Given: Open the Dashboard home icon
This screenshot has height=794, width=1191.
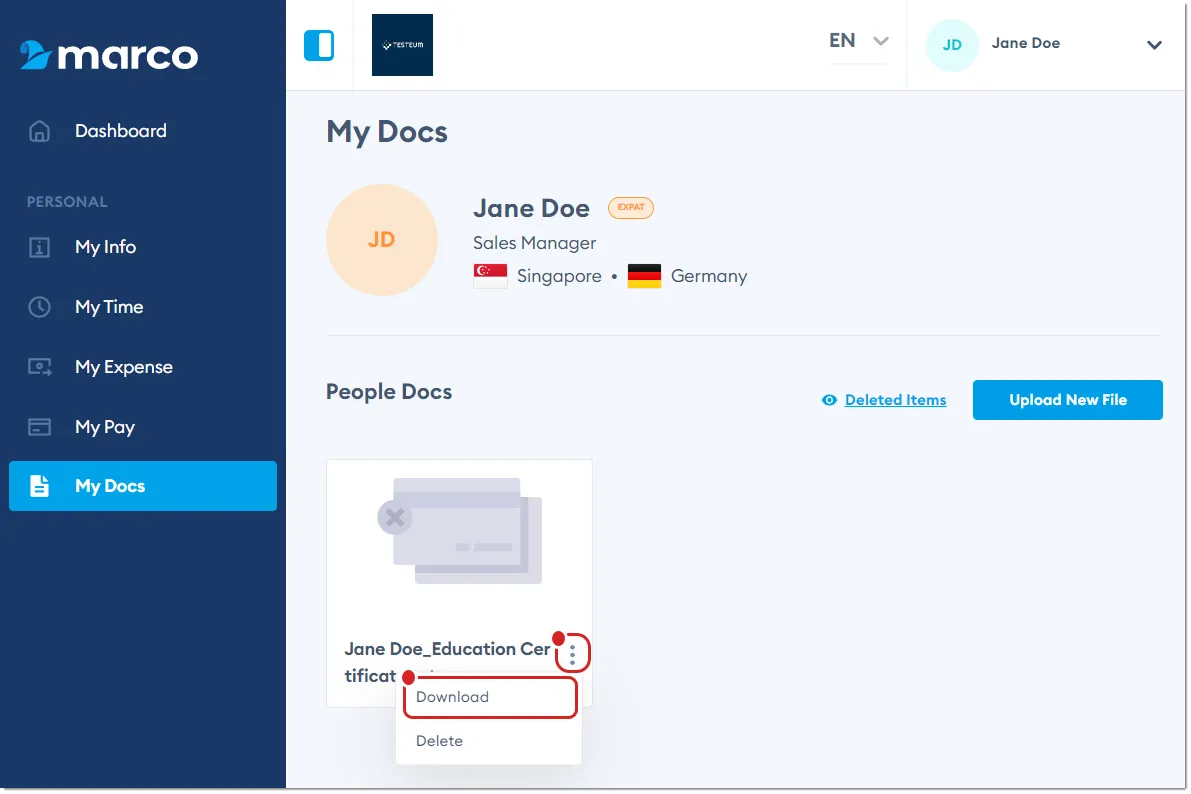Looking at the screenshot, I should (x=39, y=131).
